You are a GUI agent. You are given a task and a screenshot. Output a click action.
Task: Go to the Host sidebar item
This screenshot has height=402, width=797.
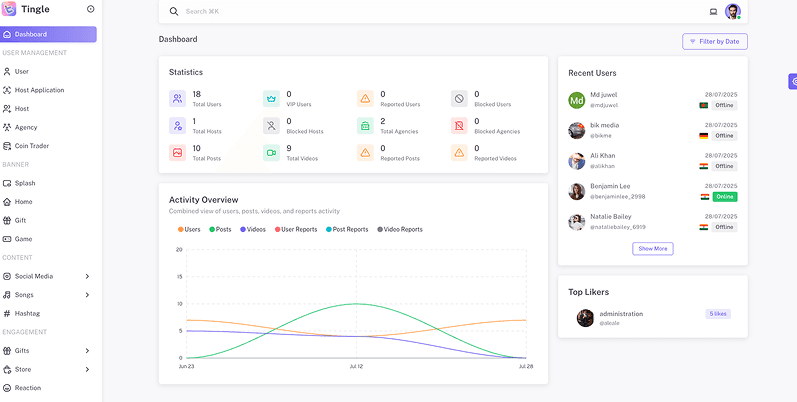[x=48, y=109]
